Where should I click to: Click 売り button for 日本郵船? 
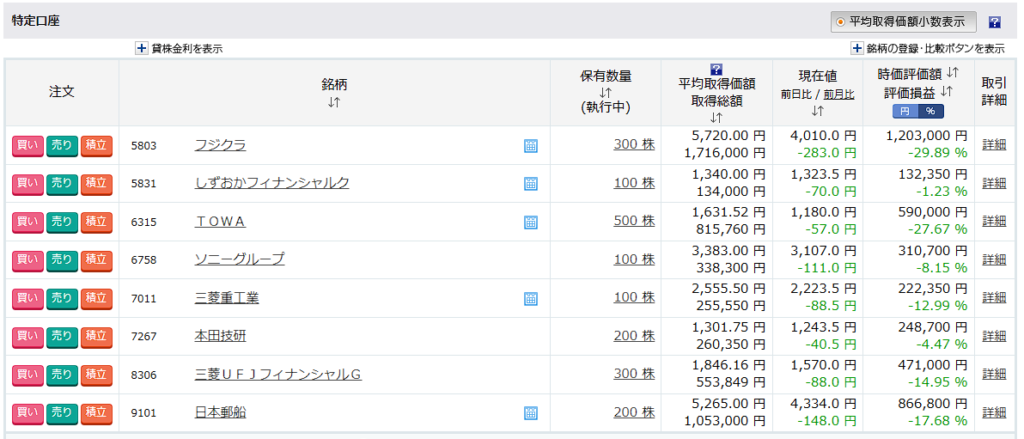click(62, 413)
